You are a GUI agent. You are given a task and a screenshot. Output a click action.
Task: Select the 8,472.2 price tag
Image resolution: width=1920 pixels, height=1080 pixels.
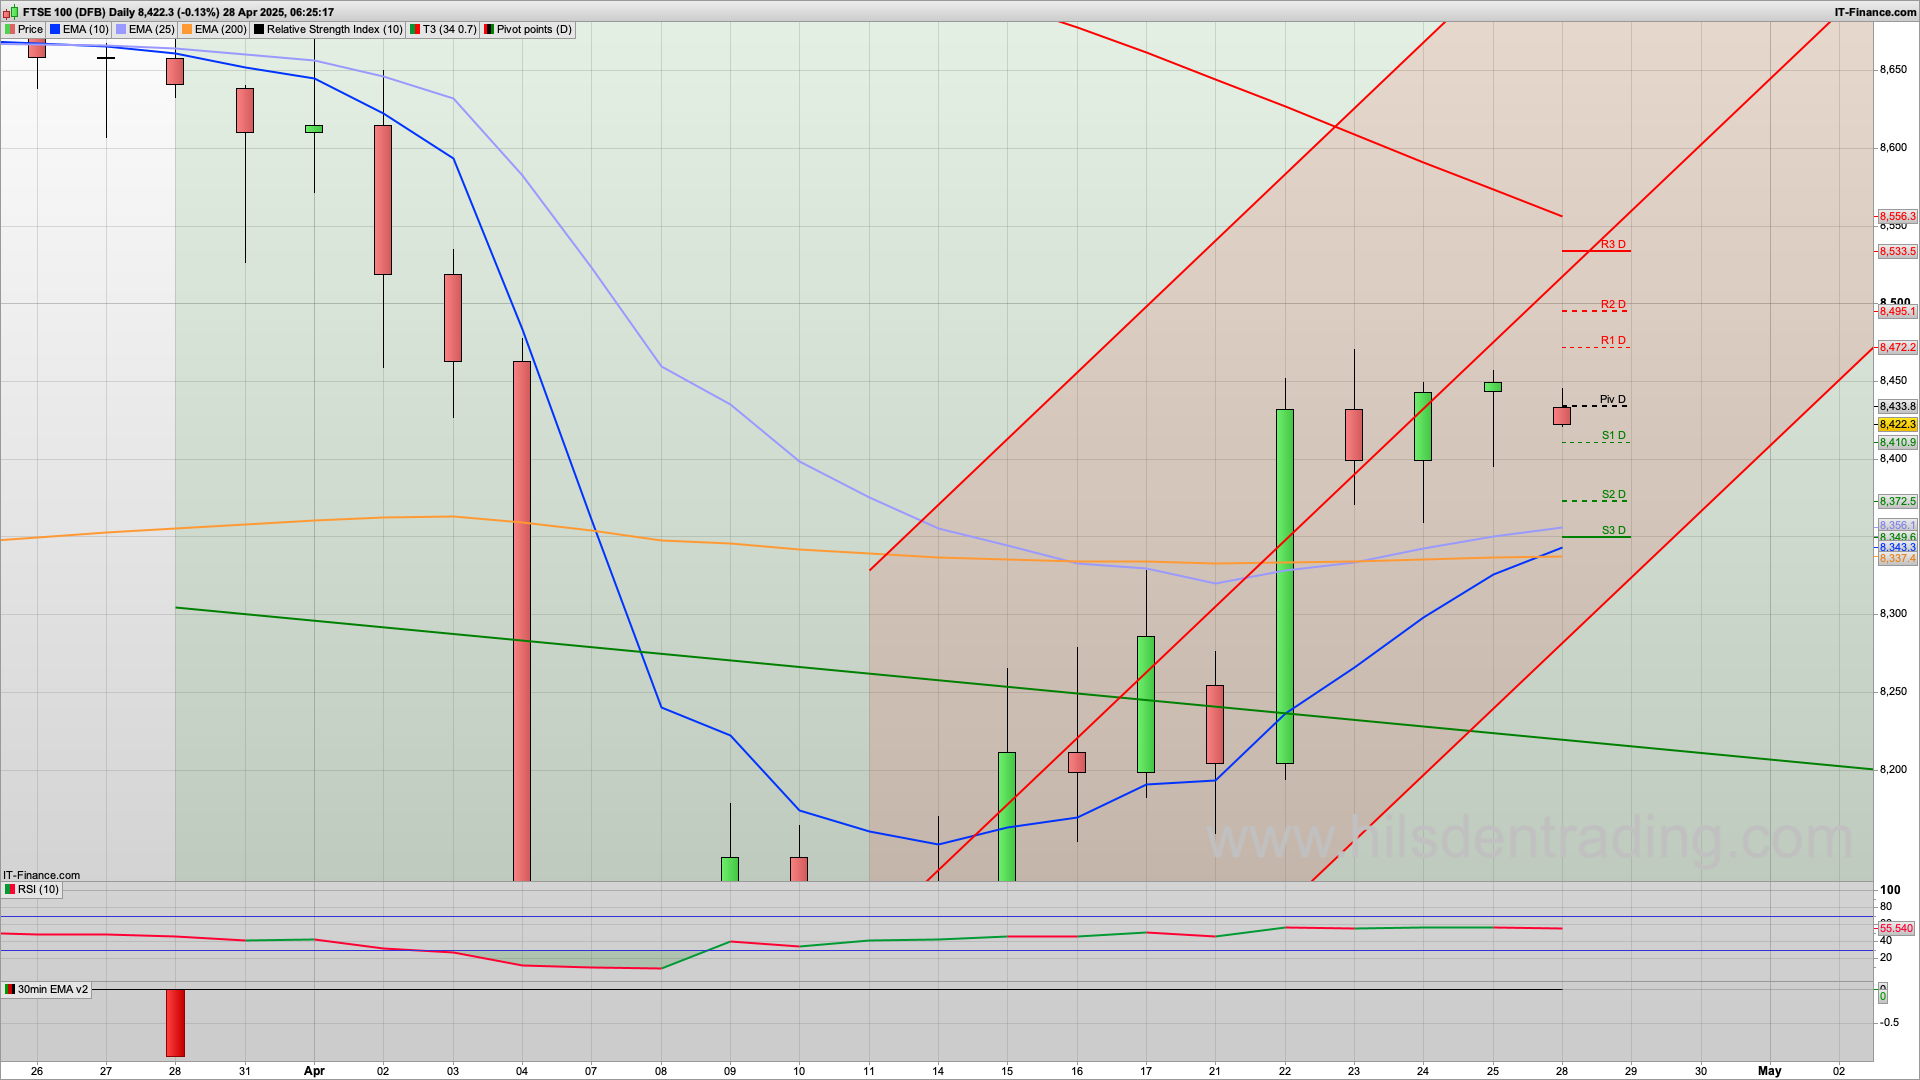[x=1897, y=347]
